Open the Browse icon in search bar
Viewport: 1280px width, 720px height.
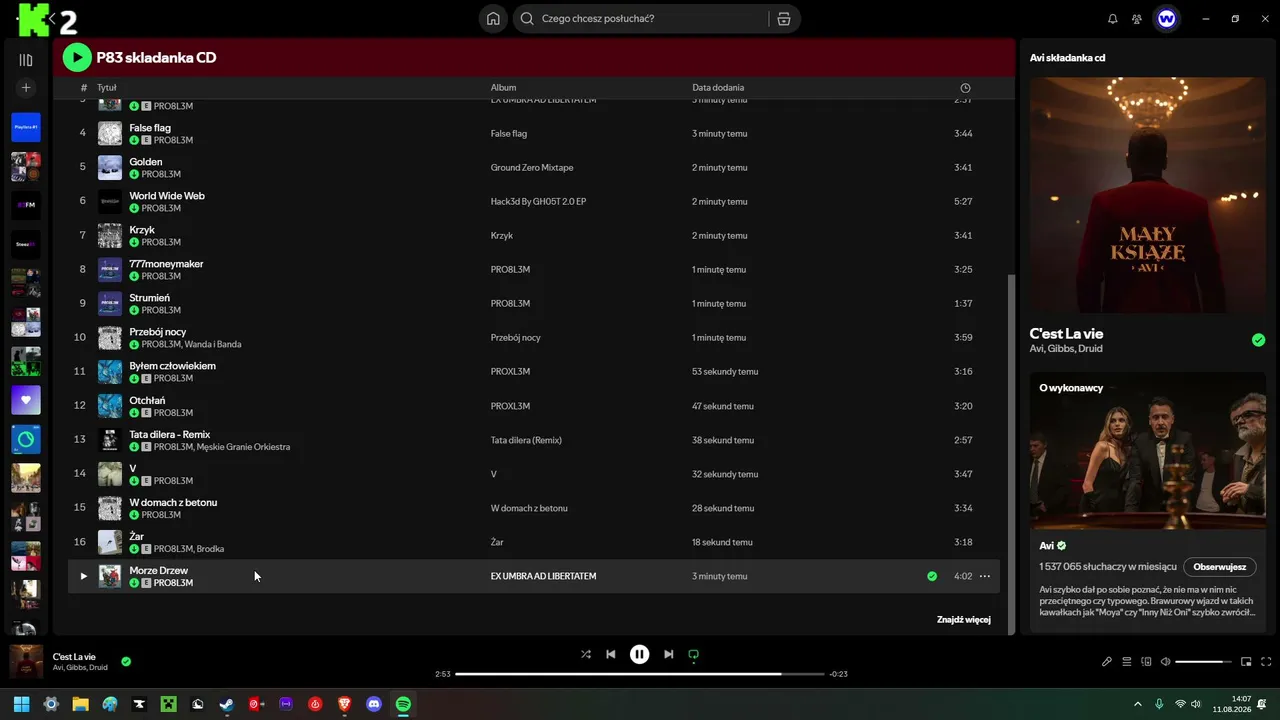pyautogui.click(x=784, y=19)
